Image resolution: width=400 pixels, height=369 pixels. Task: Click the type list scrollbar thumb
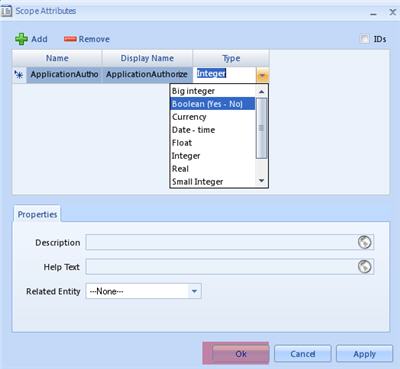coord(262,128)
